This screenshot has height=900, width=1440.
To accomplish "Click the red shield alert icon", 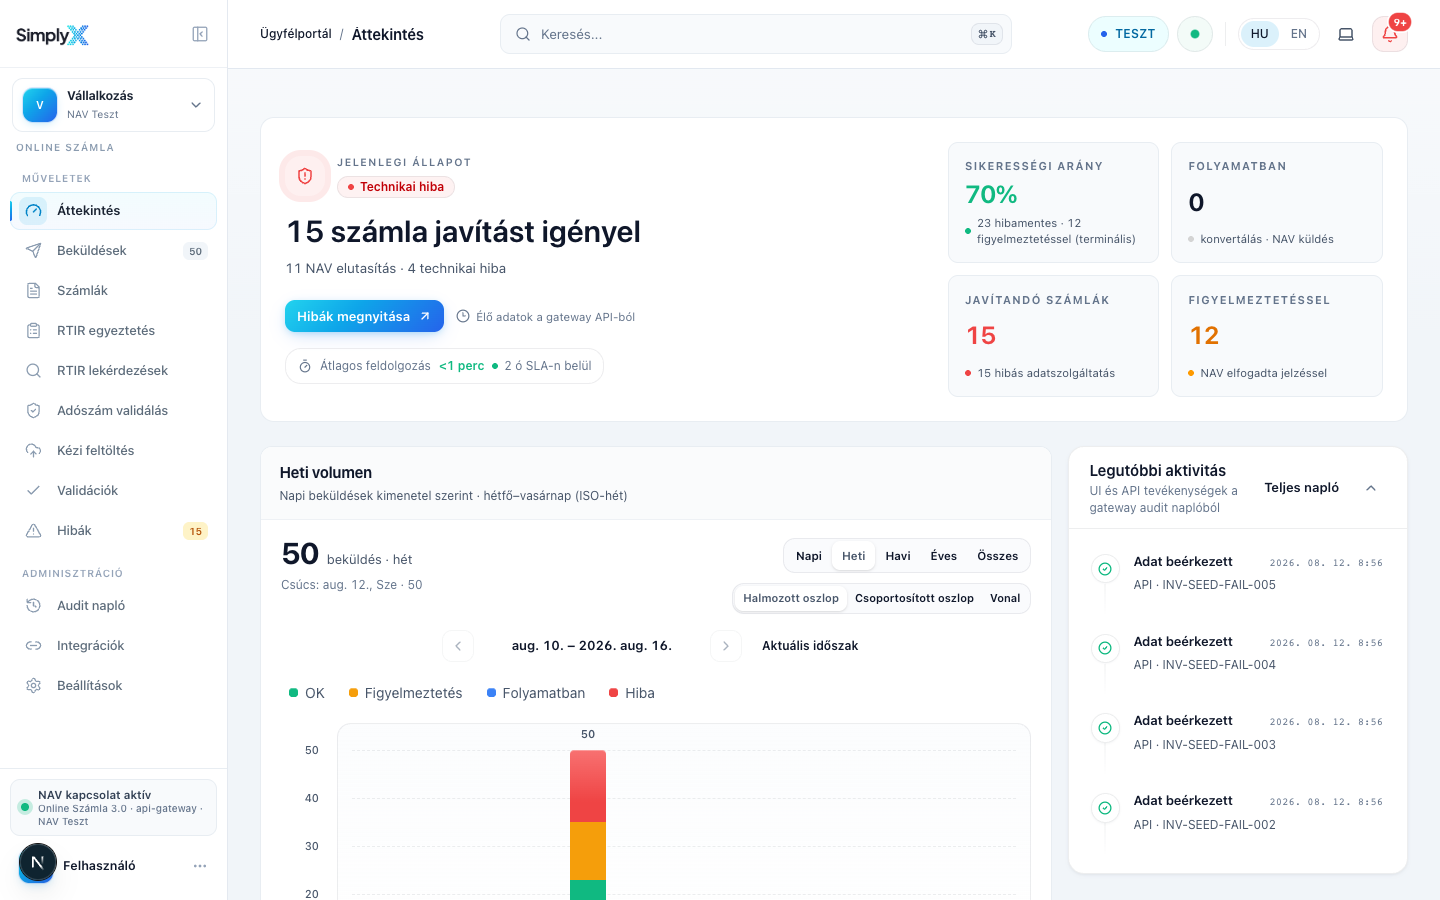I will pos(305,176).
